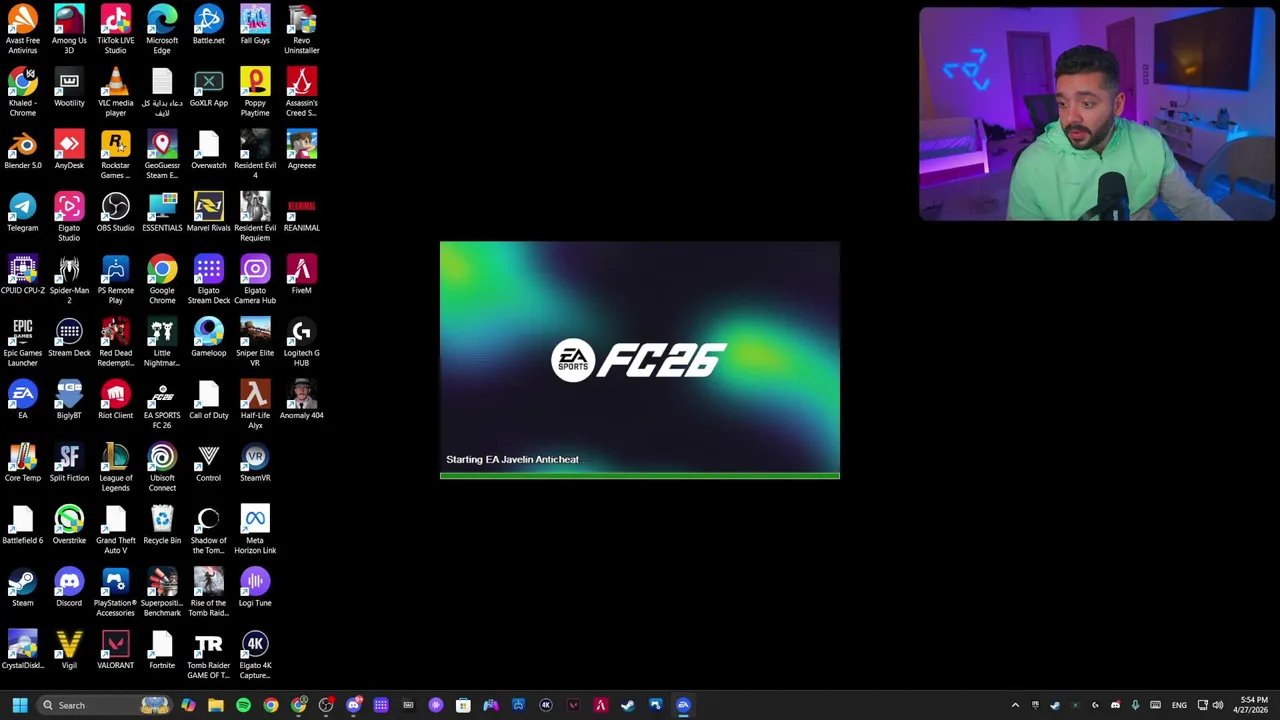Open Microsoft Store from the taskbar
The height and width of the screenshot is (720, 1280).
click(x=463, y=705)
